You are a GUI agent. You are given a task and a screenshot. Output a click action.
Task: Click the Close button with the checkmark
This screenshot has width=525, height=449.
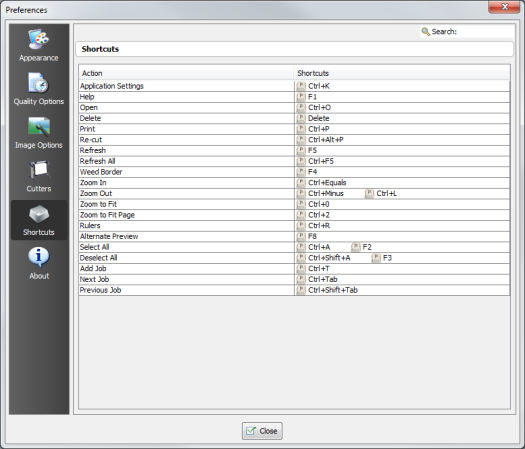262,431
